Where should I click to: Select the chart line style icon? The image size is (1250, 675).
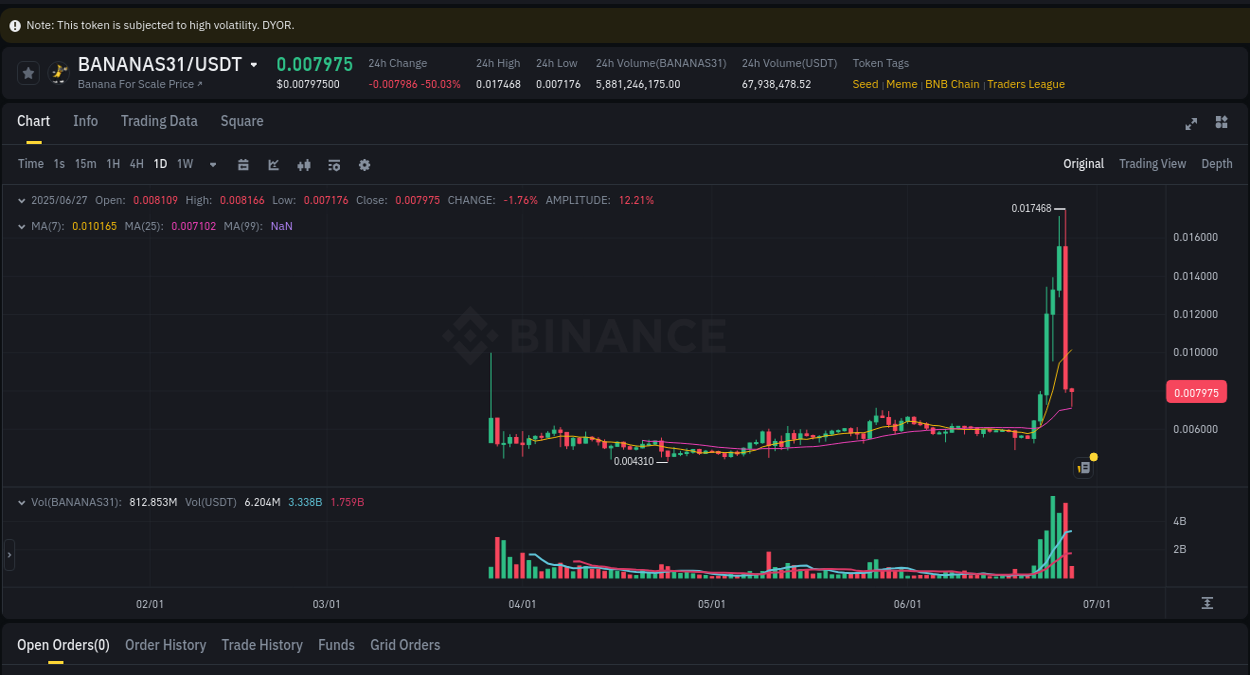(273, 164)
